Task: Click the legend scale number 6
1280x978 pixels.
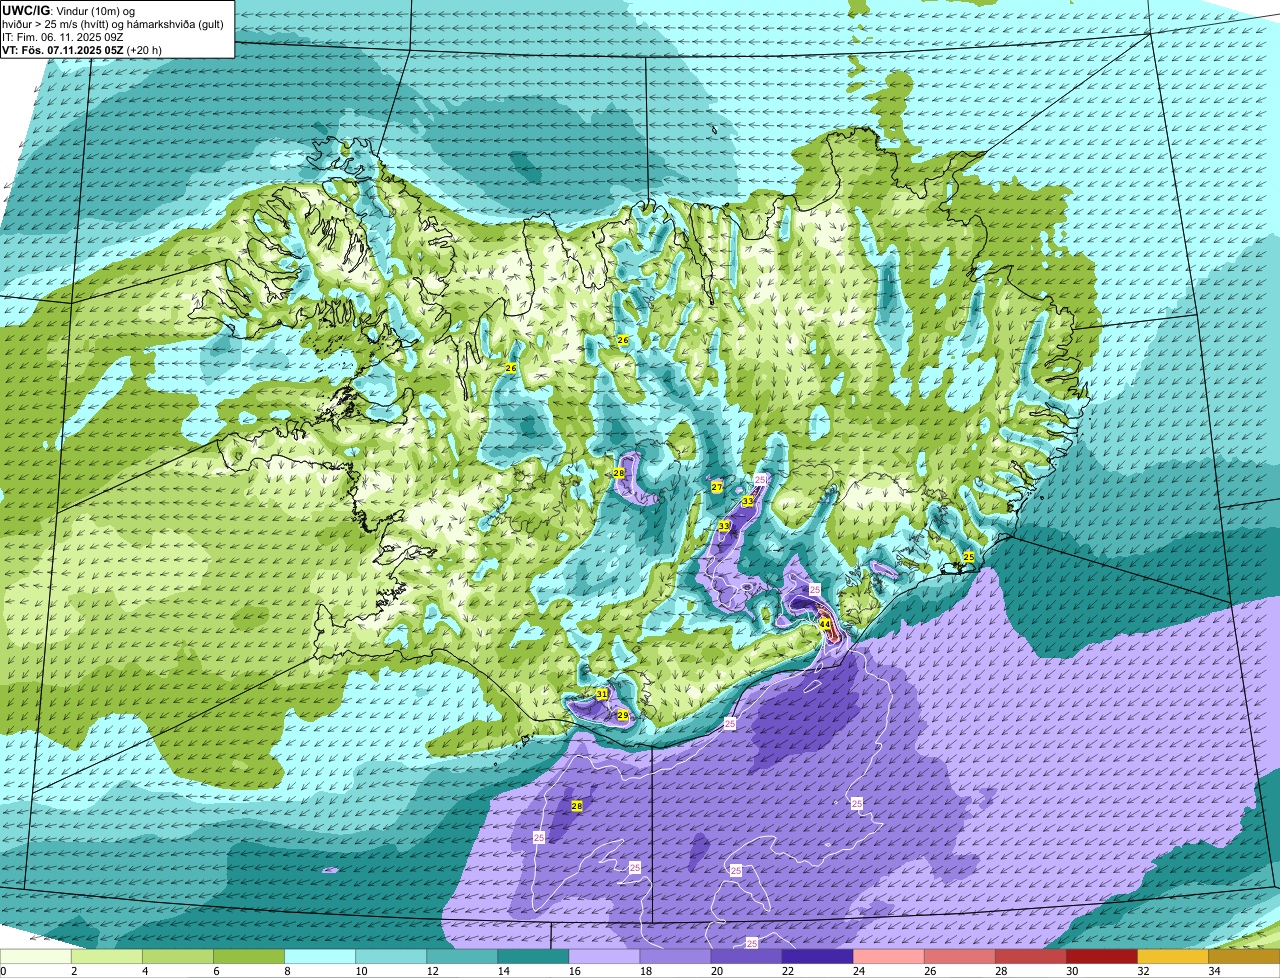Action: [x=216, y=971]
